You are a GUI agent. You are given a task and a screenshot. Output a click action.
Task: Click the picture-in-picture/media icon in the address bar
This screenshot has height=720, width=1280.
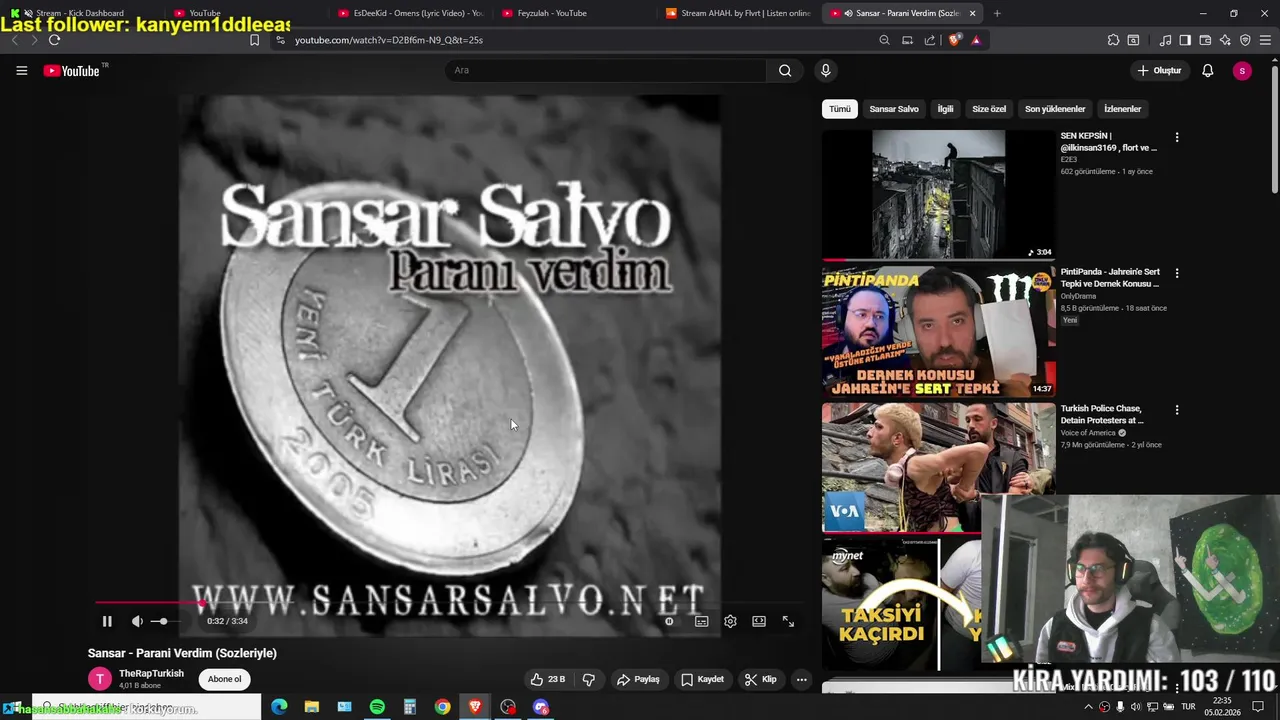click(907, 40)
